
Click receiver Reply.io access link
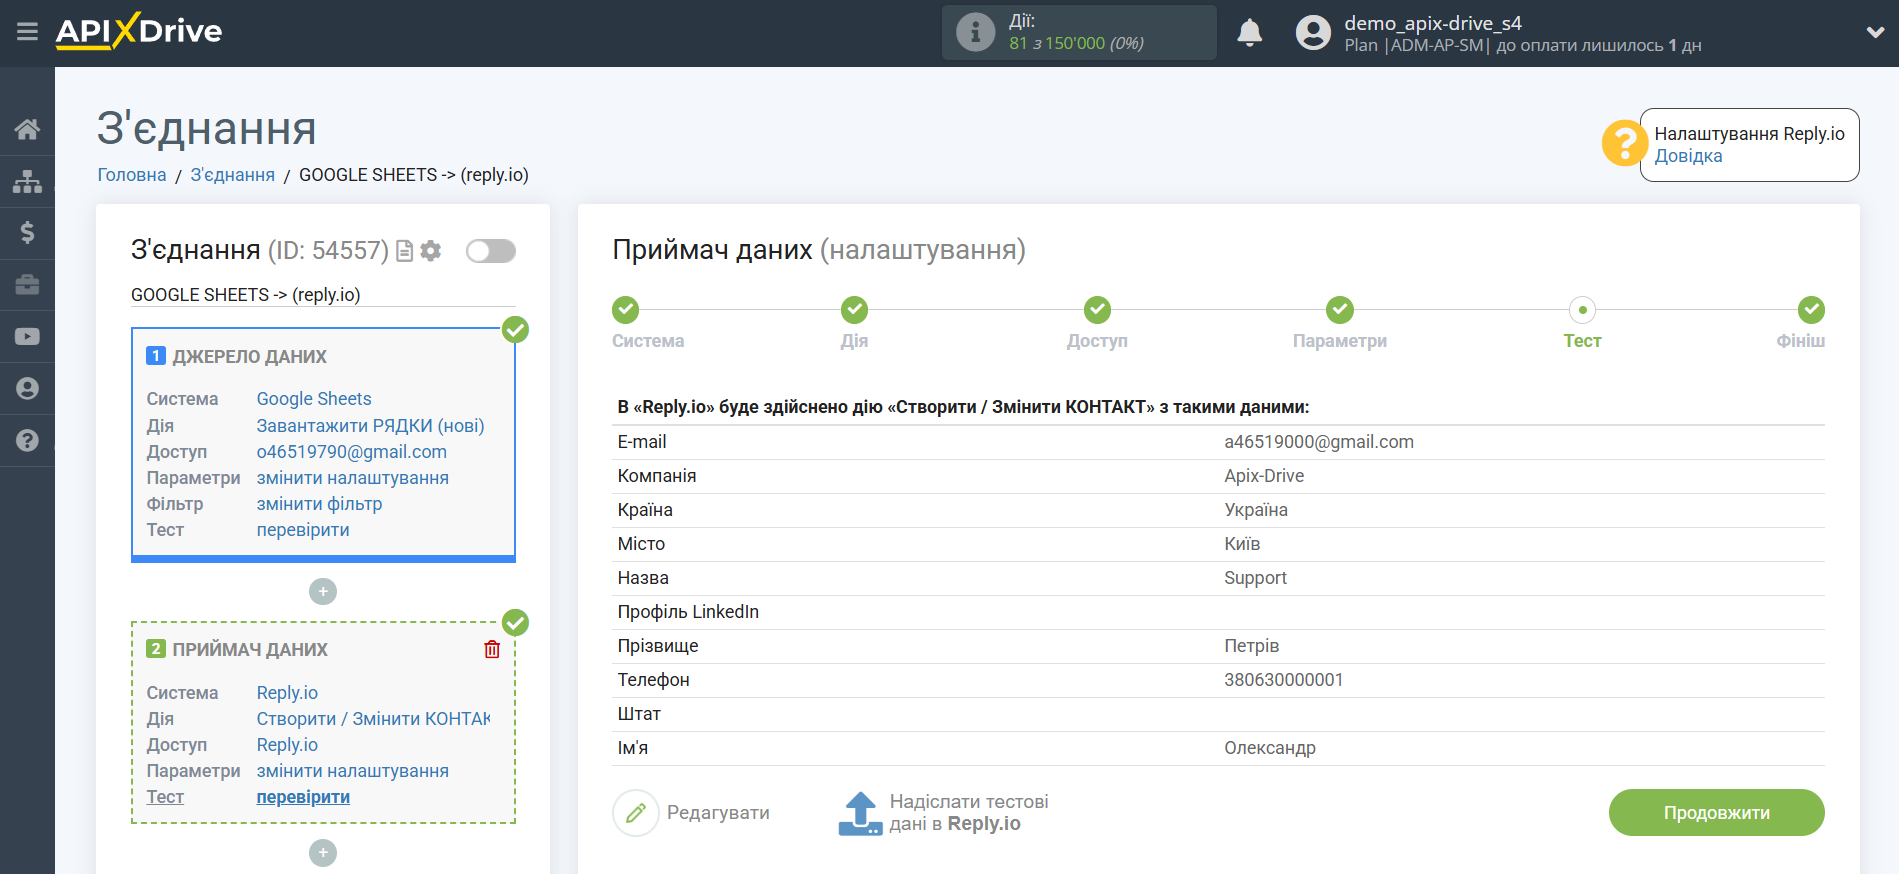[287, 745]
